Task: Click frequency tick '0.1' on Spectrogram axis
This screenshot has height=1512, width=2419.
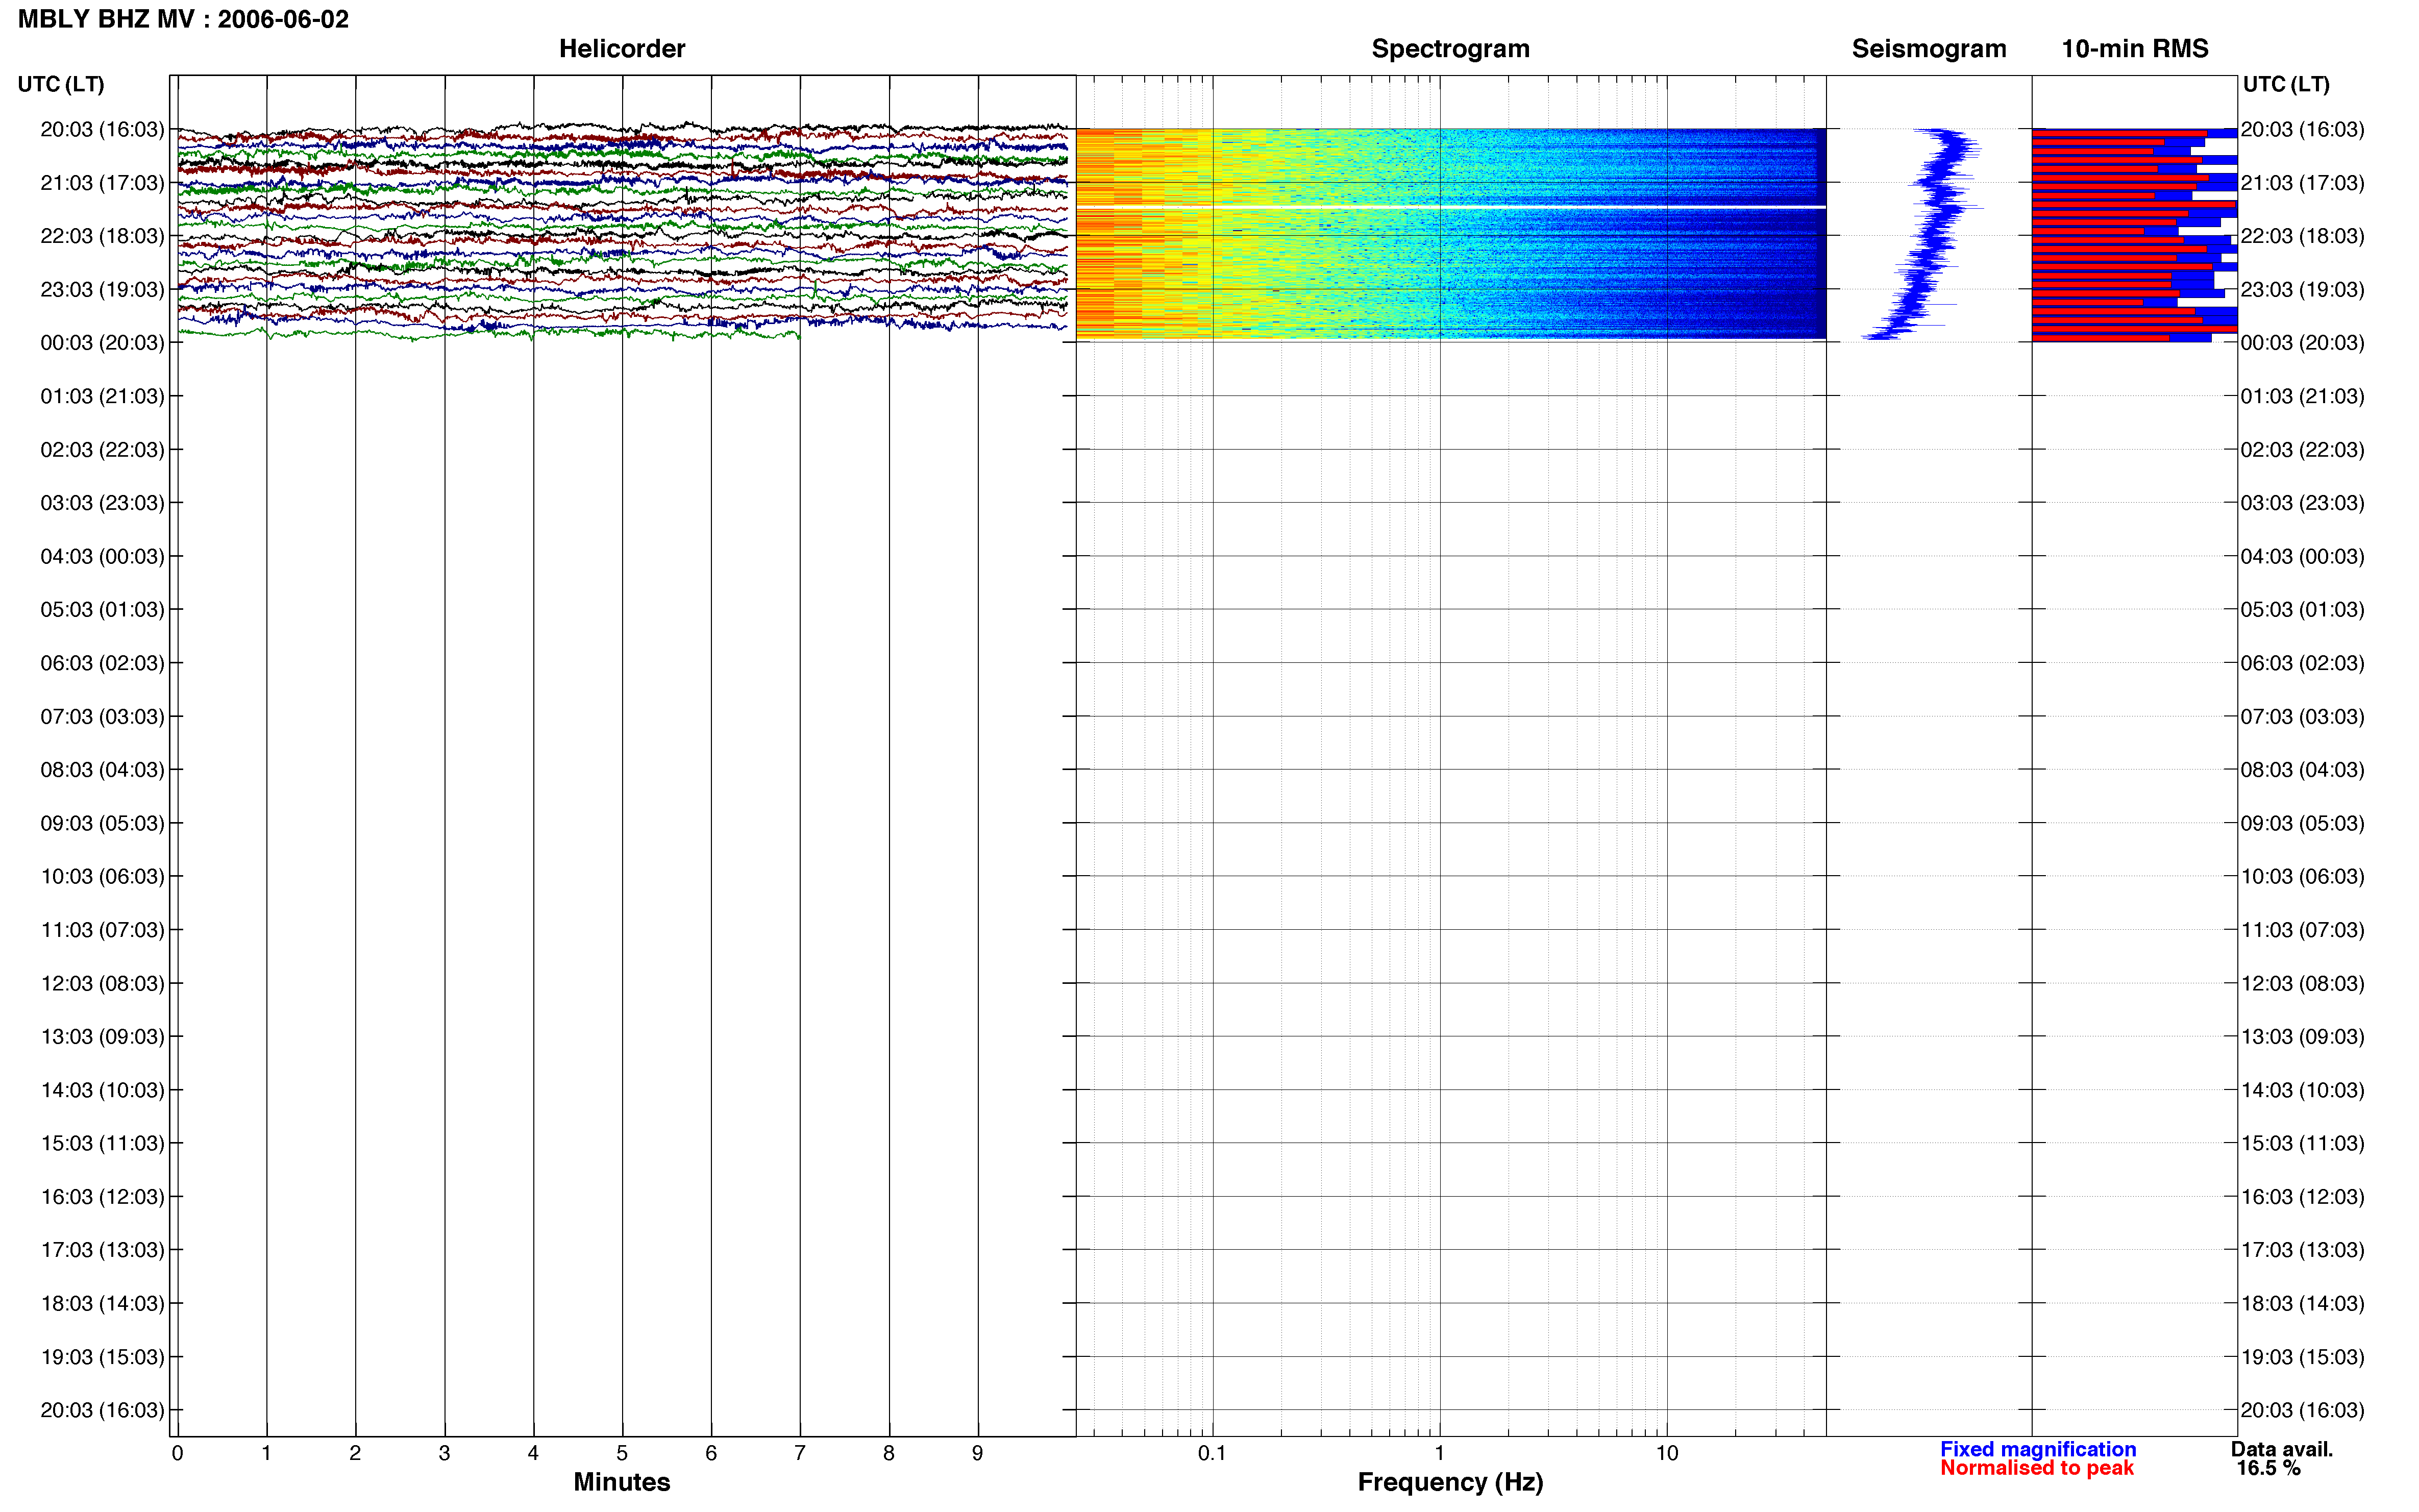Action: tap(1212, 1453)
